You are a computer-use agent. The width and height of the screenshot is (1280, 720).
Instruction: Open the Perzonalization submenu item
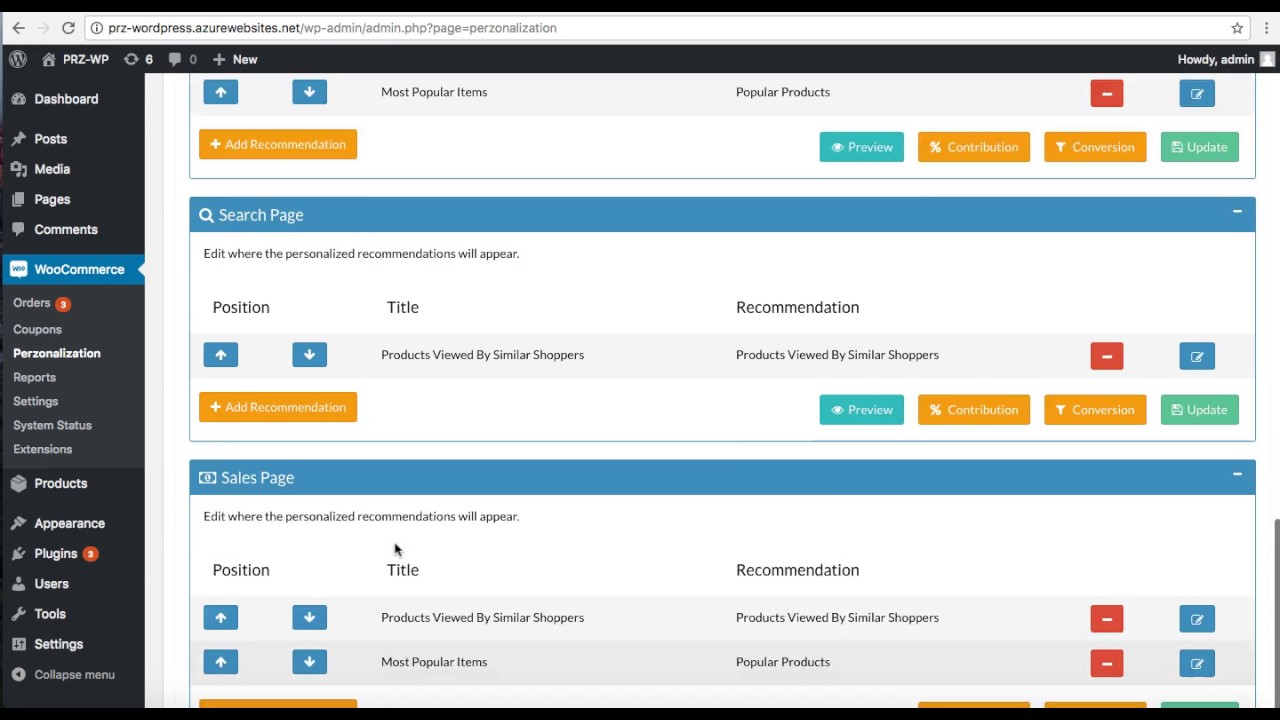[x=57, y=353]
